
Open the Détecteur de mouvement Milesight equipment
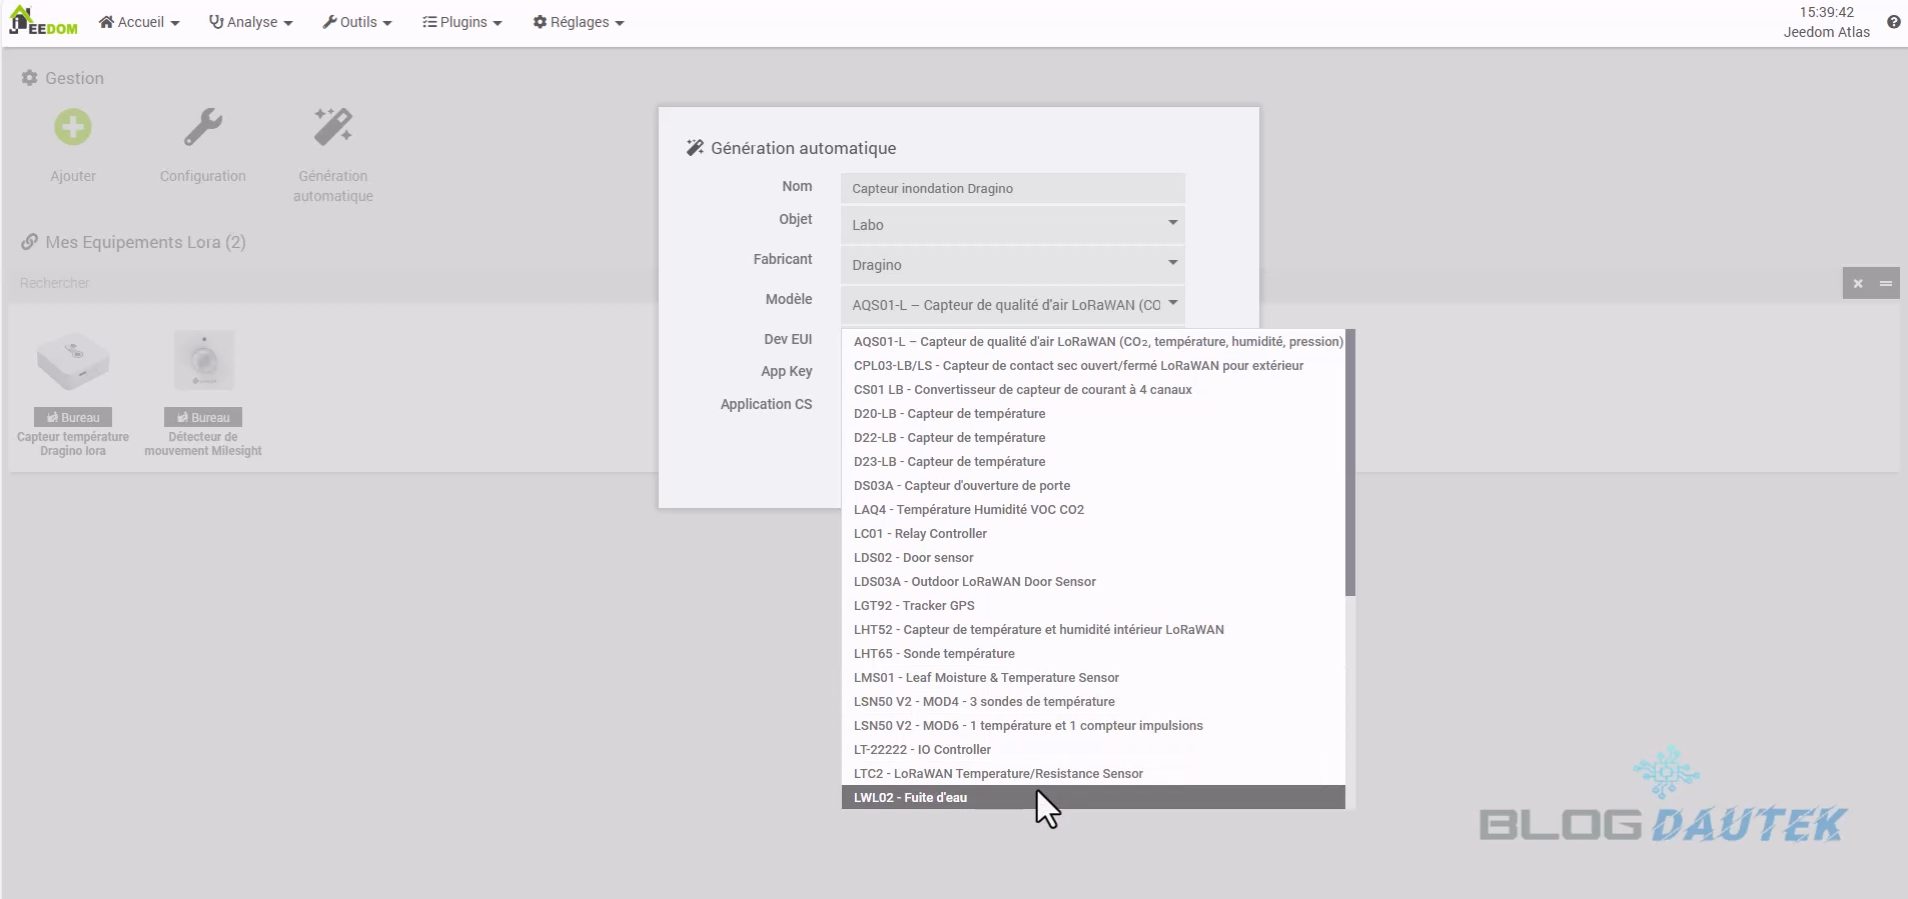203,362
